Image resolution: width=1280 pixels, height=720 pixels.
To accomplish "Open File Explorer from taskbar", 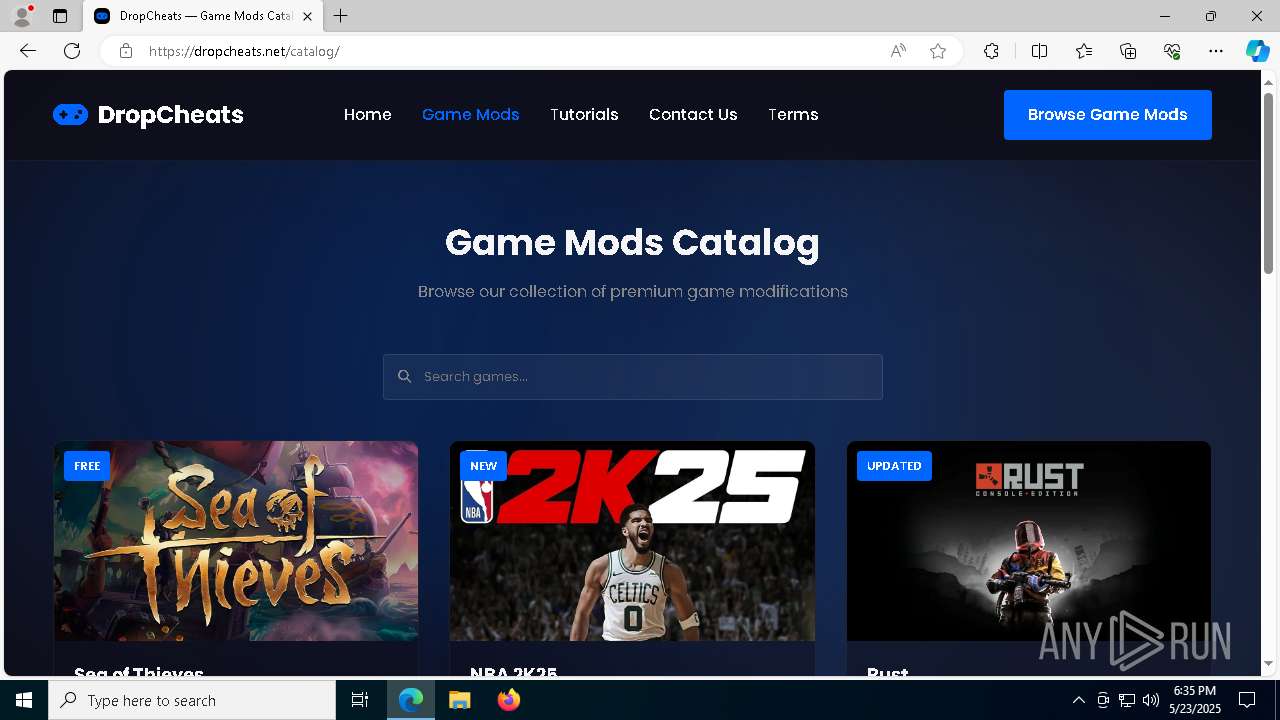I will 459,700.
